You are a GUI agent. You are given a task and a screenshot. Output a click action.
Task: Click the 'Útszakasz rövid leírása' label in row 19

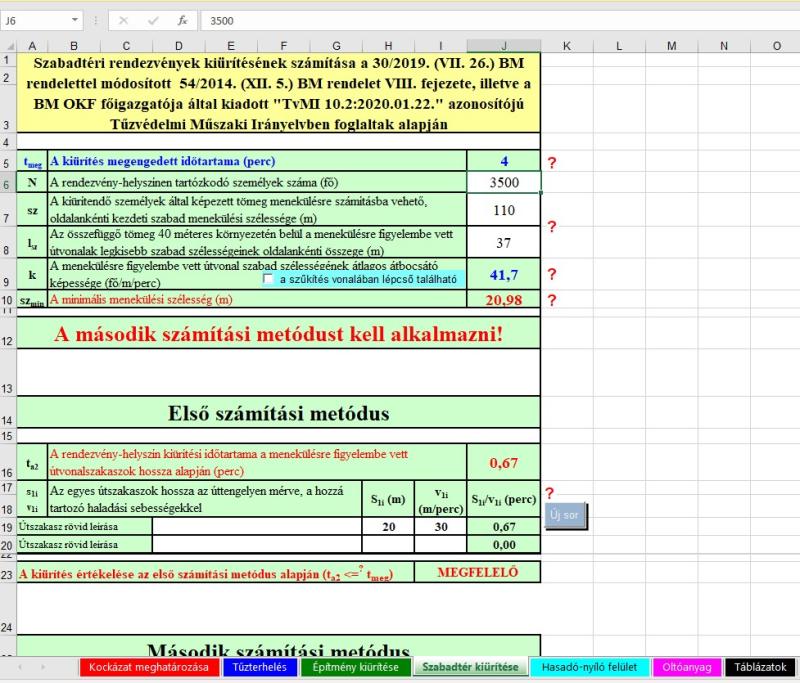pos(85,526)
